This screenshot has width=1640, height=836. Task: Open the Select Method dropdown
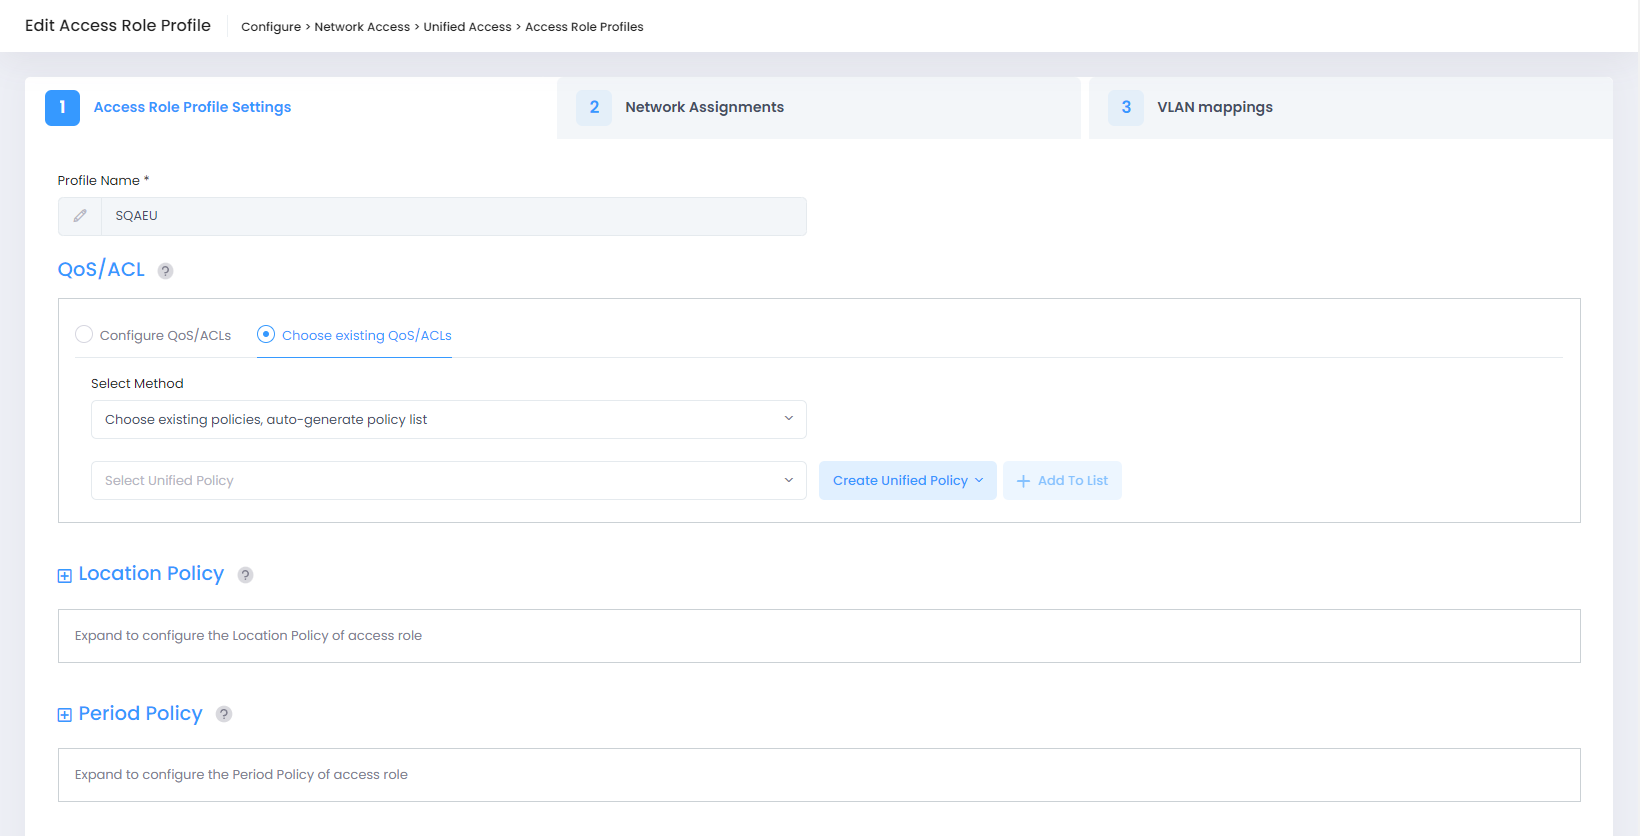pos(448,420)
